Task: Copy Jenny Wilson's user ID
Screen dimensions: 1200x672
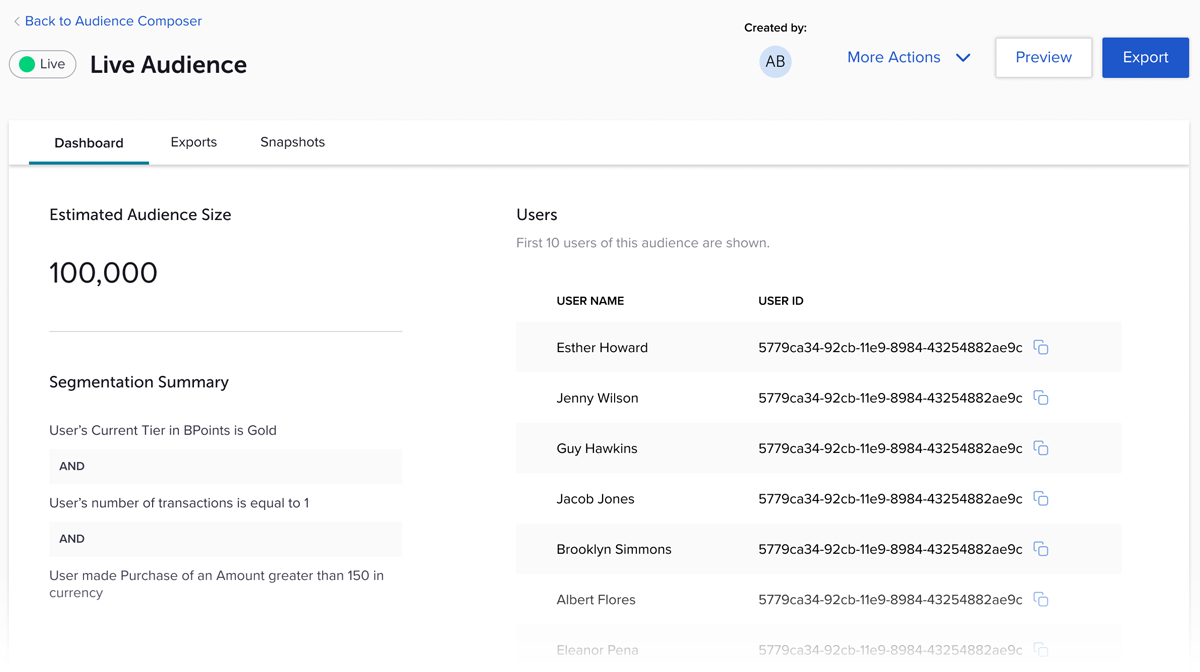Action: coord(1040,398)
